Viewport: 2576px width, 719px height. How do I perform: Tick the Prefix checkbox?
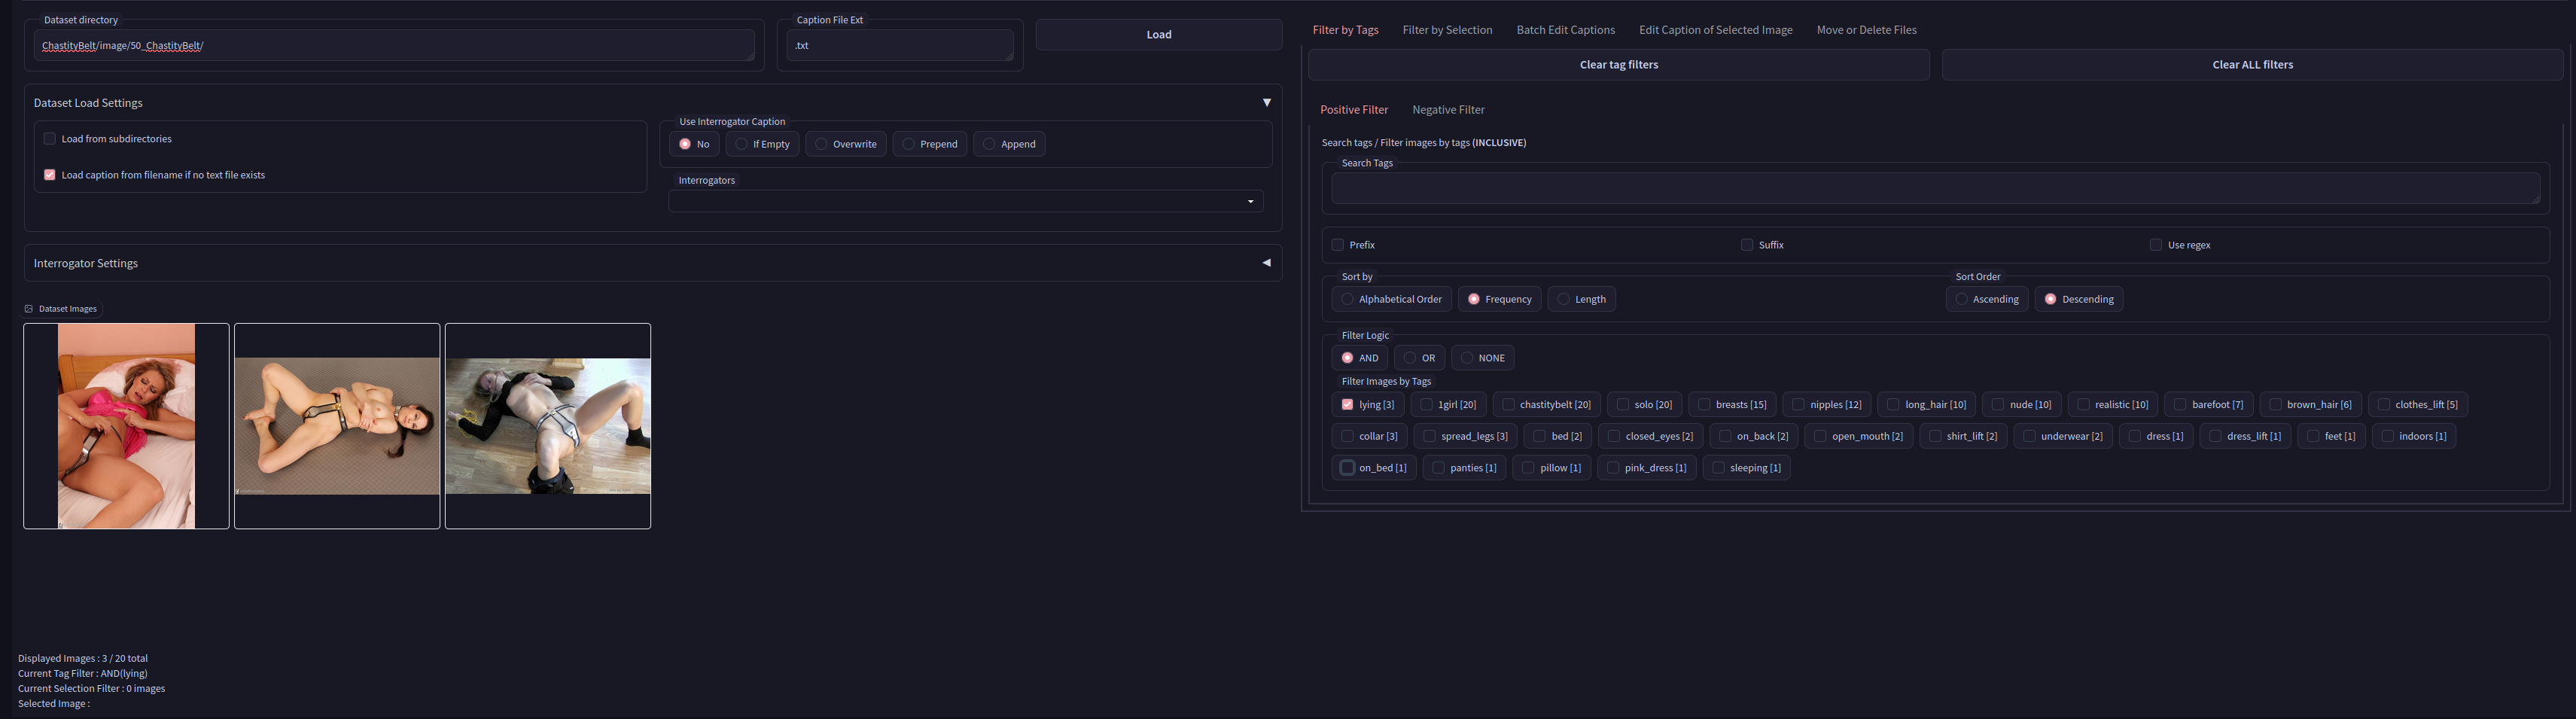pyautogui.click(x=1337, y=245)
